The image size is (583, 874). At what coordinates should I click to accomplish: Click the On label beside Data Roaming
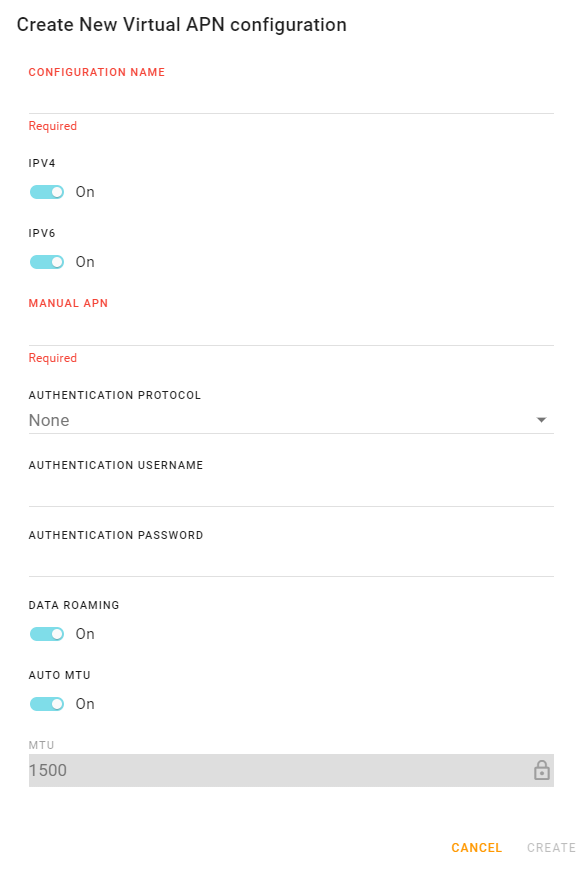click(x=85, y=634)
